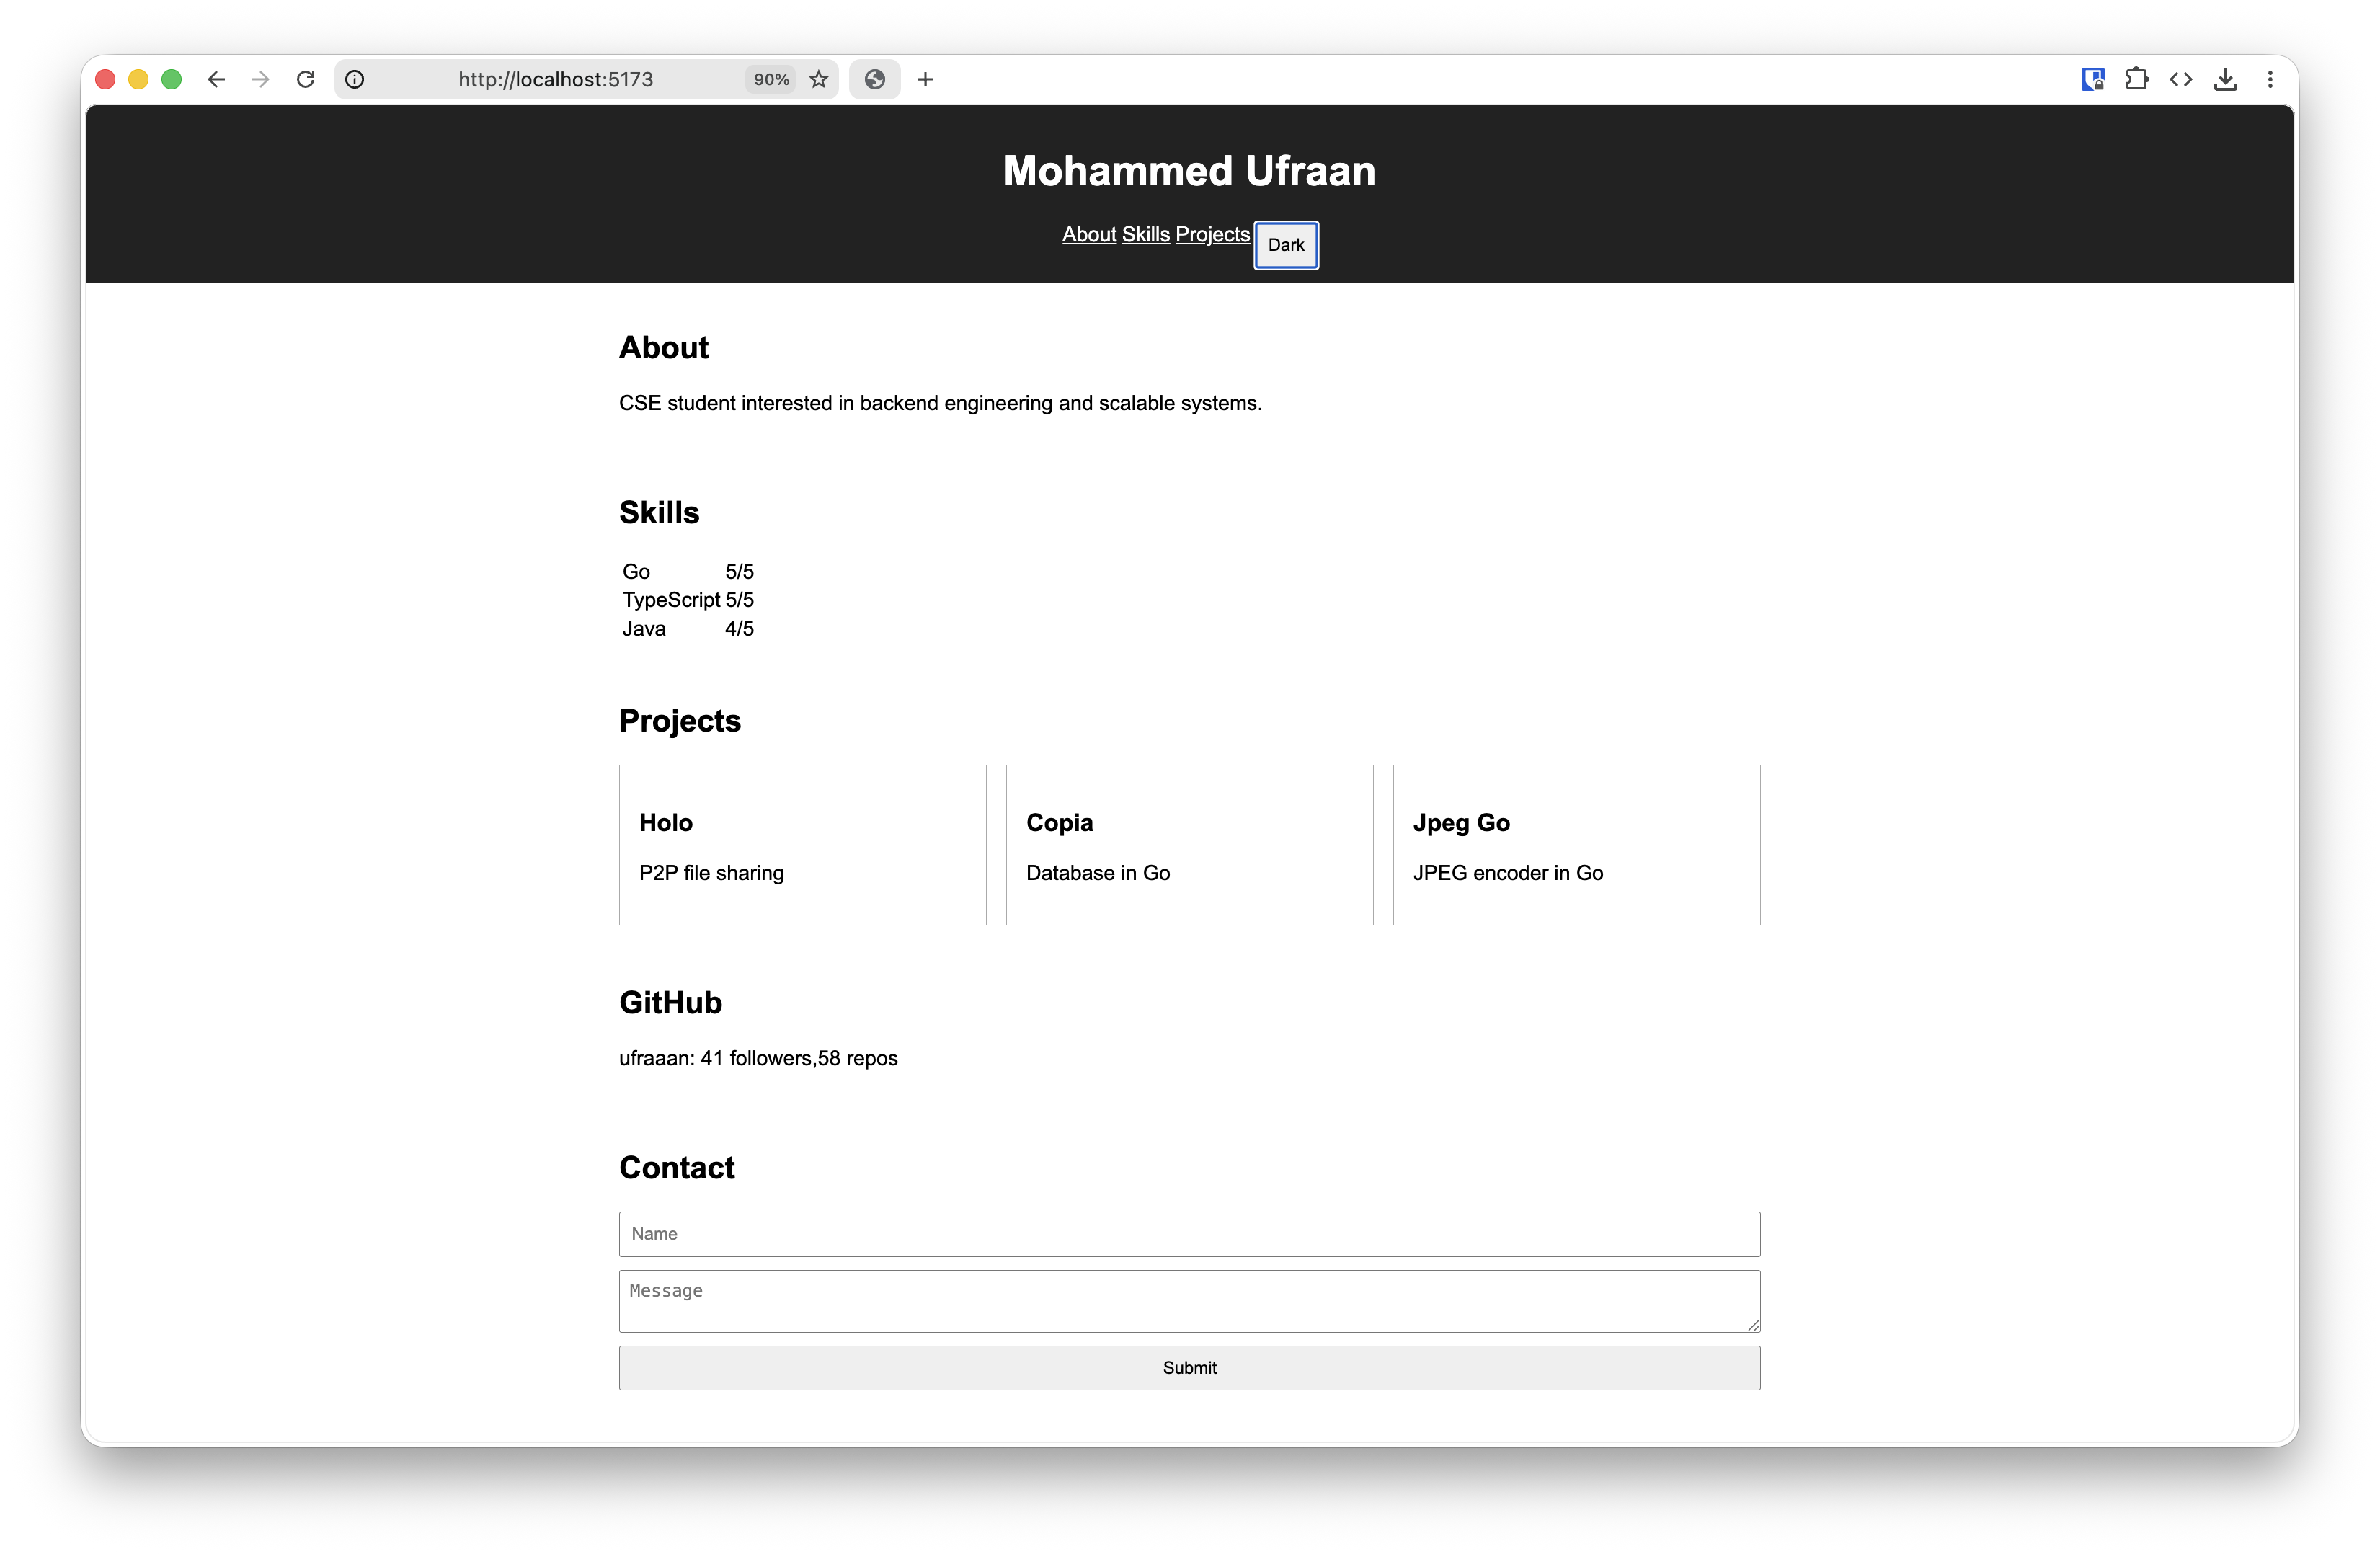
Task: Open the Projects nav link
Action: [x=1212, y=234]
